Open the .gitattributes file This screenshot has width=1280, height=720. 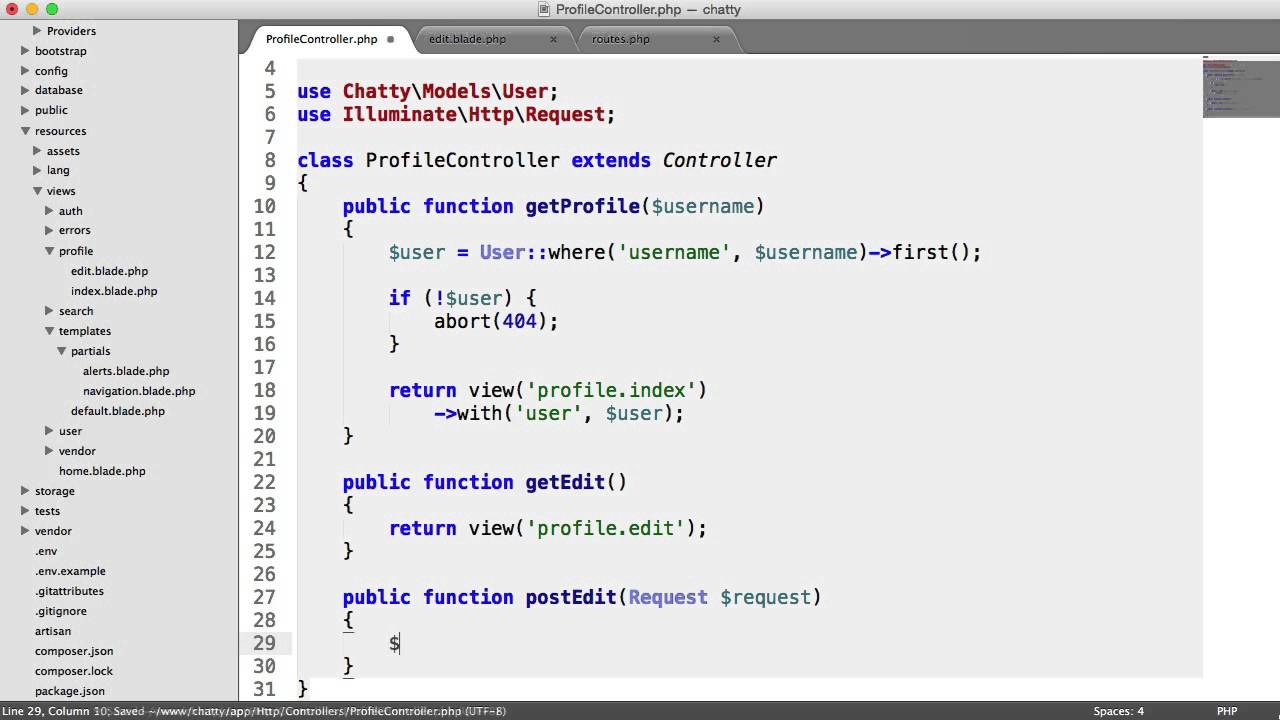[x=69, y=591]
